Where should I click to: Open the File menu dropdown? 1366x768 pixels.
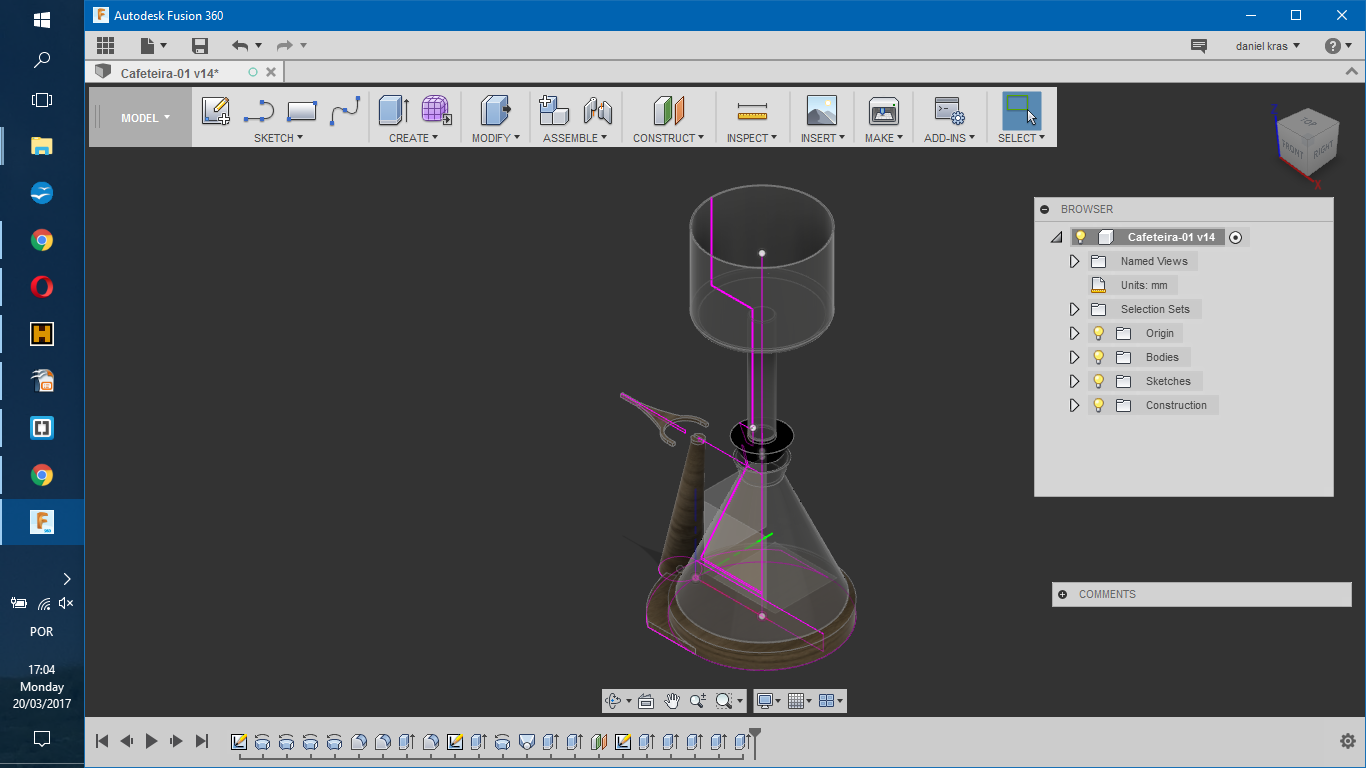153,45
